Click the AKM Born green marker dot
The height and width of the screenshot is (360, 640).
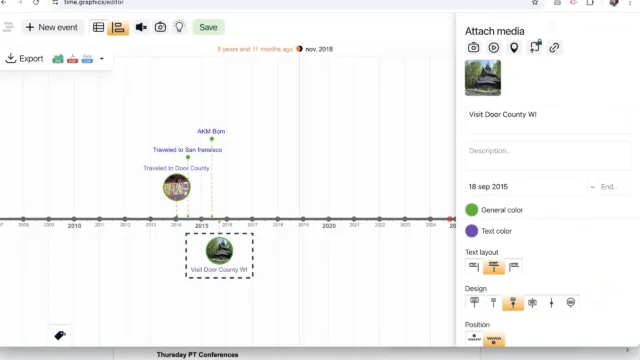(212, 139)
